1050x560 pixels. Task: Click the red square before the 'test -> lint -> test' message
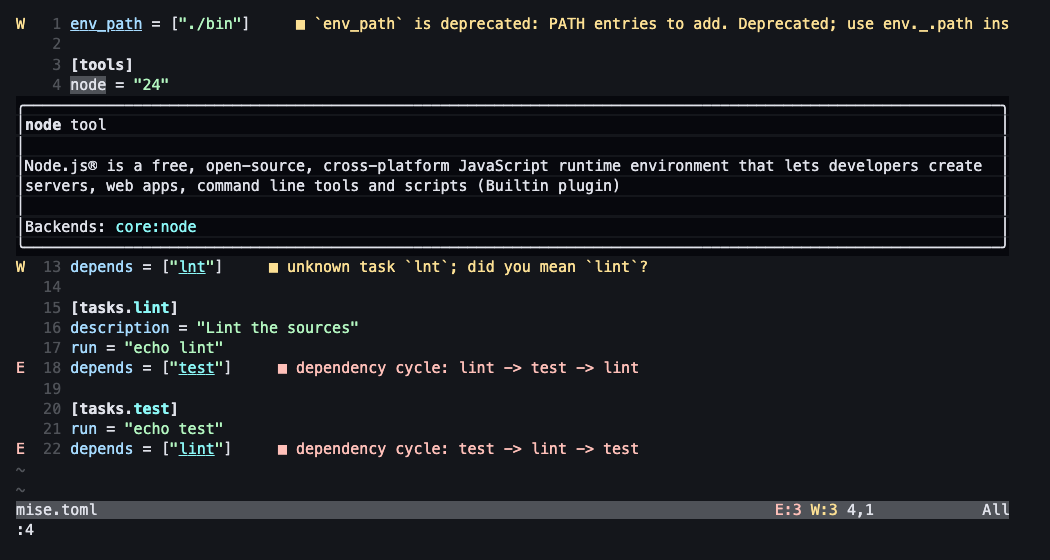pos(283,450)
